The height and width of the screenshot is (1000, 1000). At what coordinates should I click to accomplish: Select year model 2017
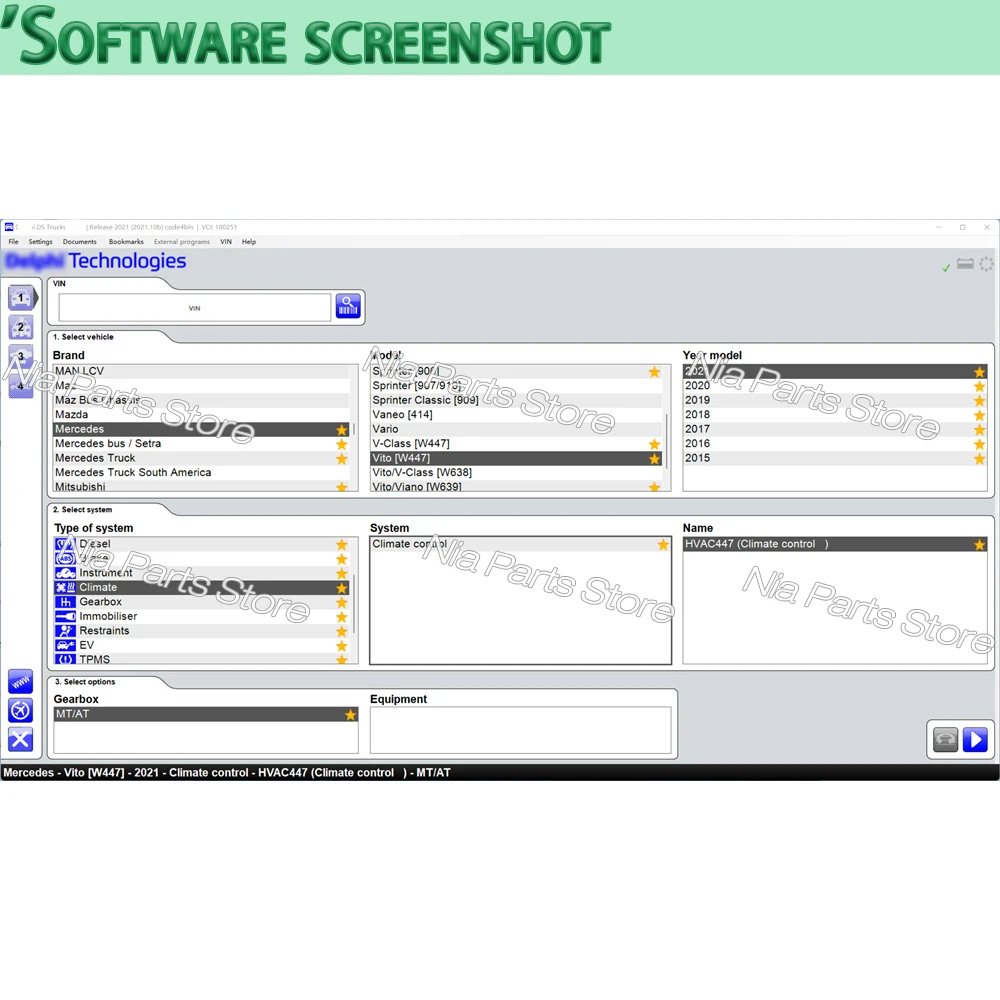(835, 429)
